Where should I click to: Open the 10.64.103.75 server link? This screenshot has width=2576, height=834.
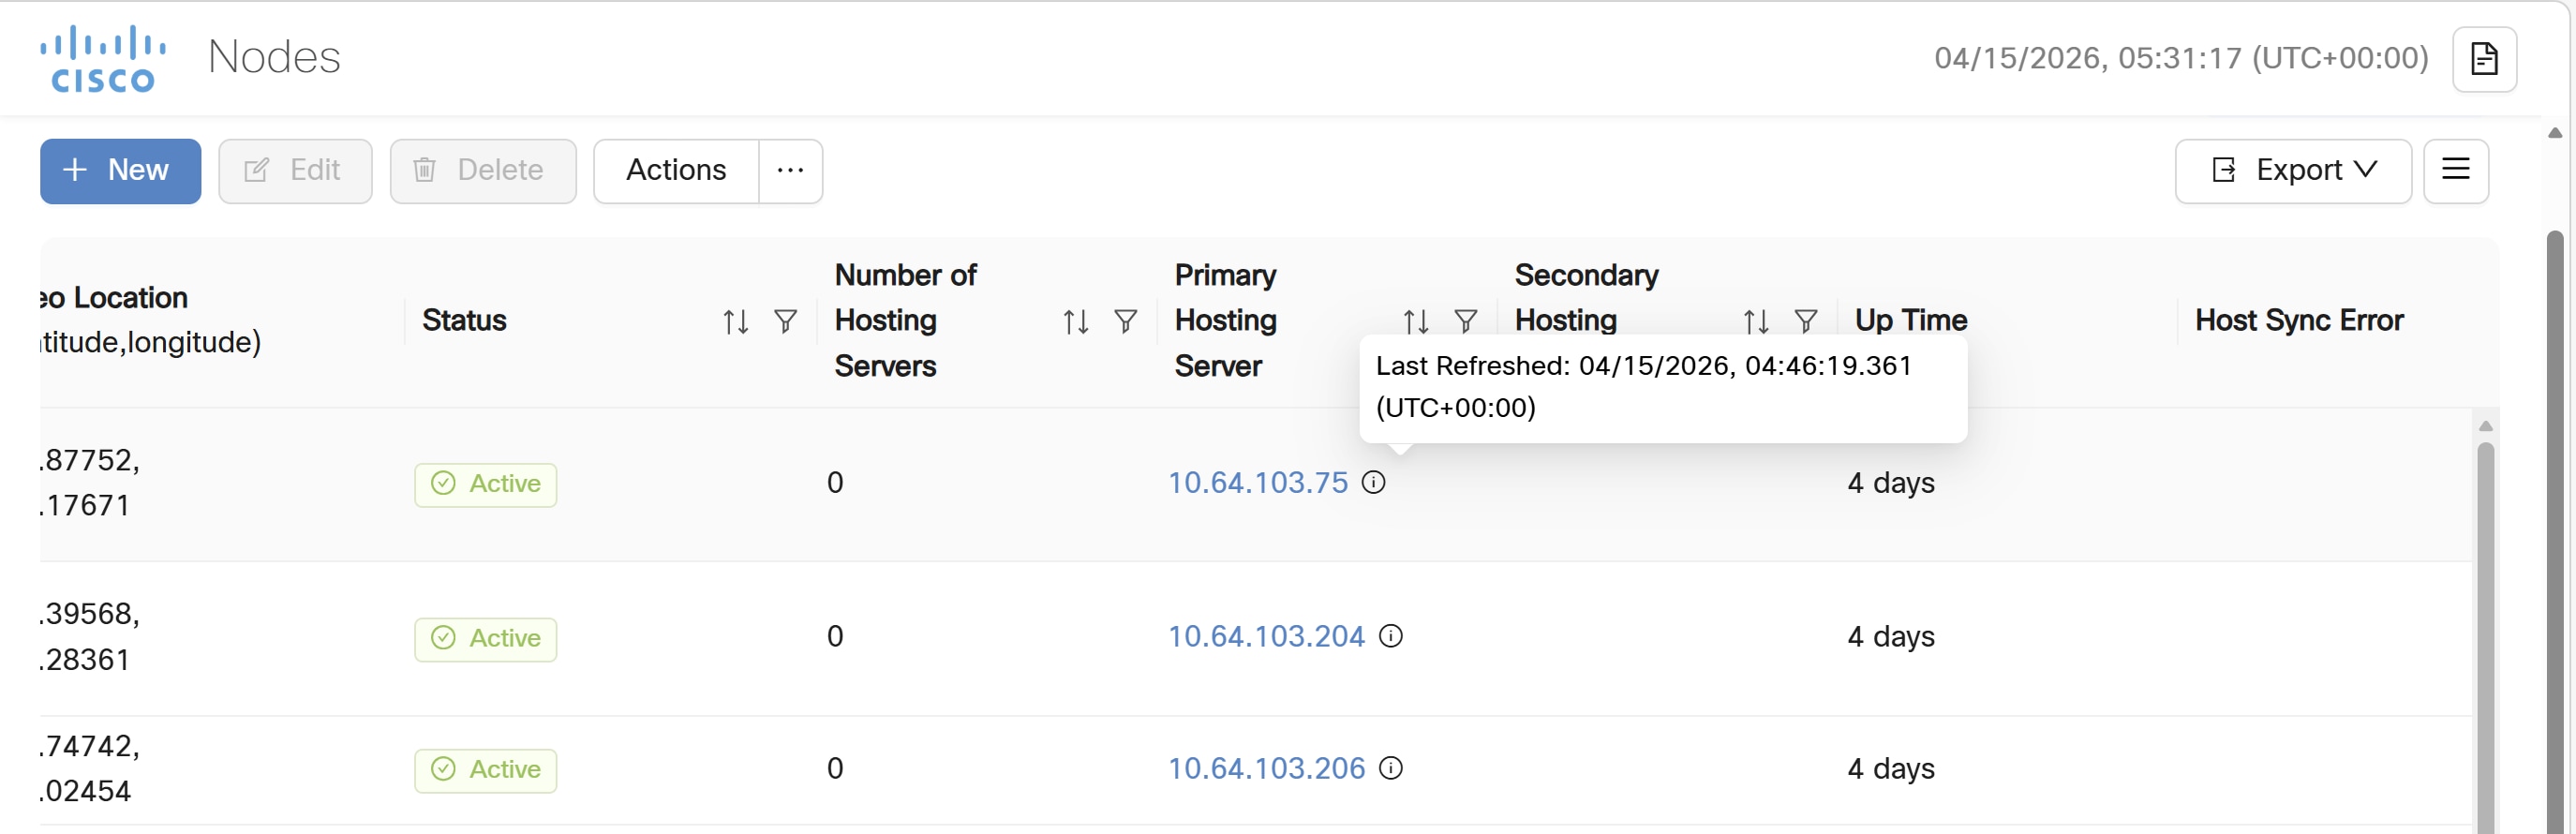(x=1258, y=483)
